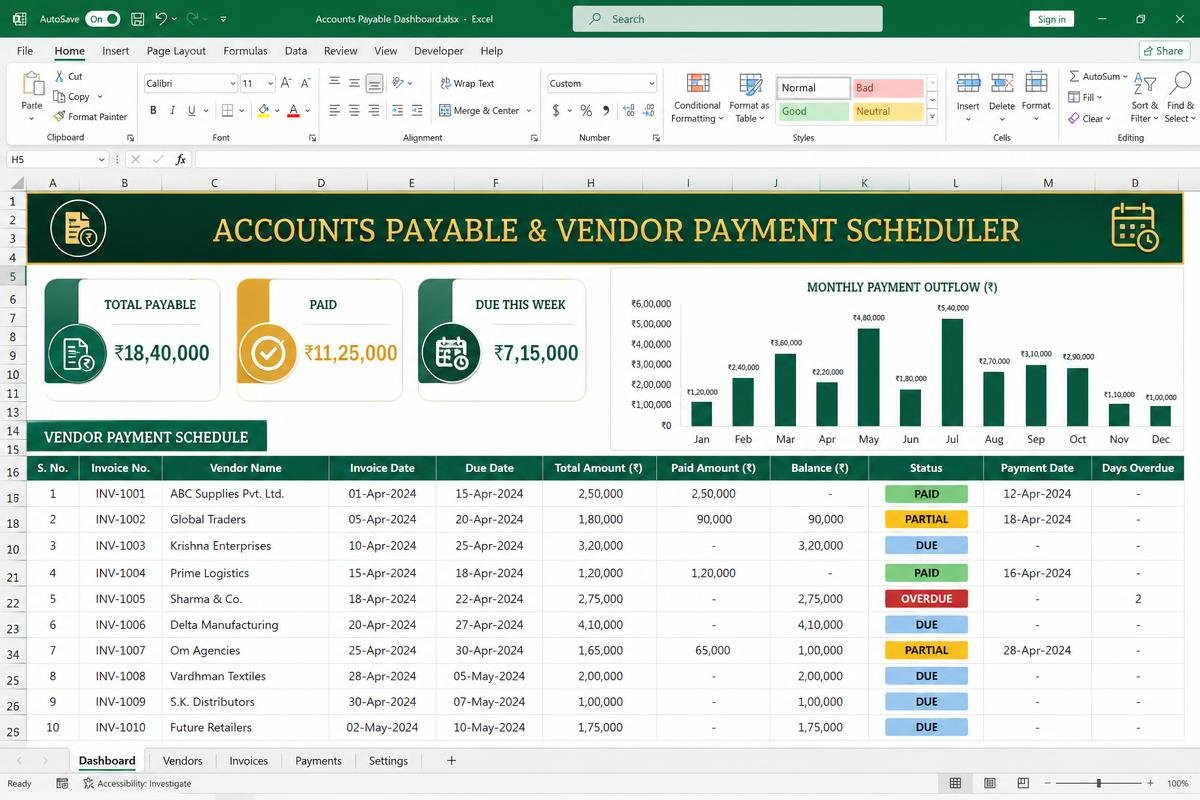Image resolution: width=1200 pixels, height=800 pixels.
Task: Click the formula bar input area
Action: click(x=695, y=159)
